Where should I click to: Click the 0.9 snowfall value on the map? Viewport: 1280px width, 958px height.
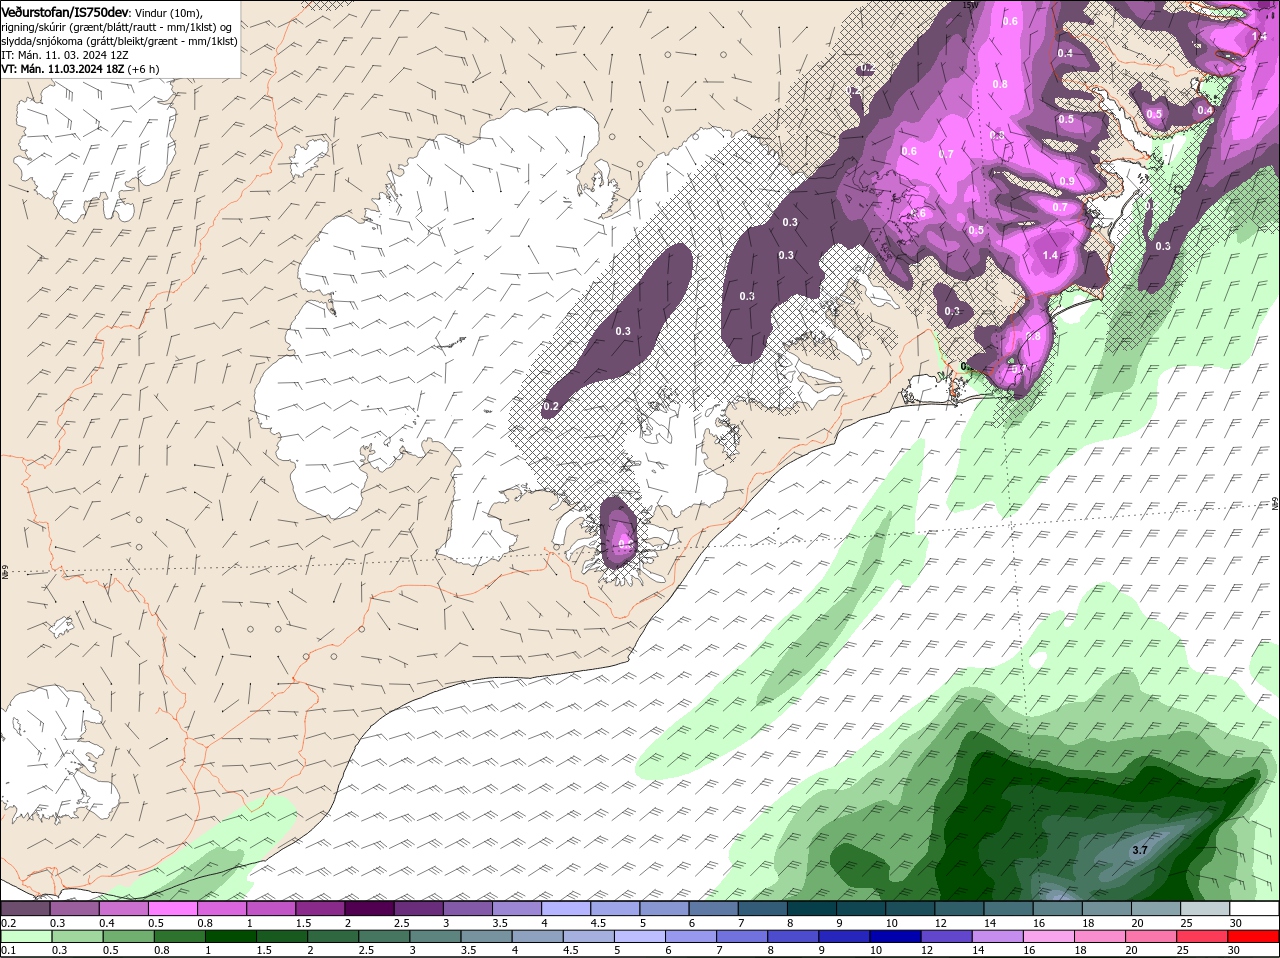(x=1067, y=181)
